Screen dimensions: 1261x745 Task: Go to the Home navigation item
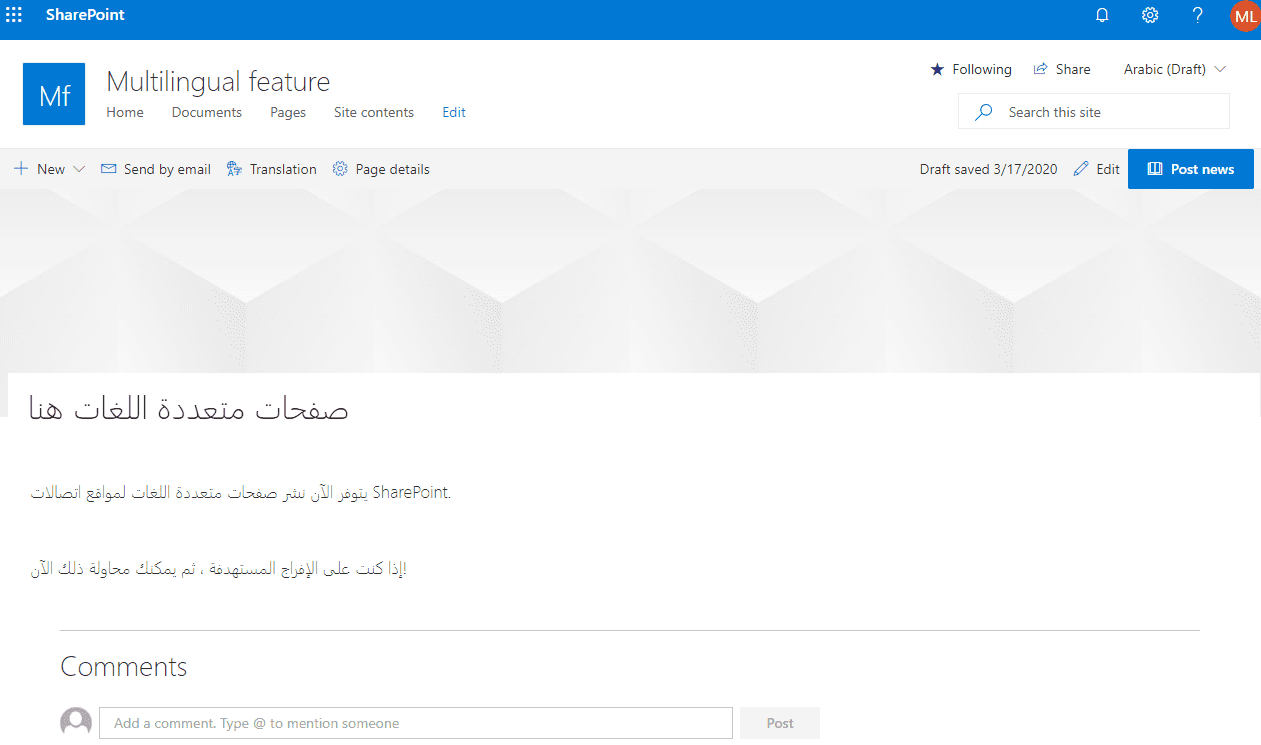pos(125,112)
